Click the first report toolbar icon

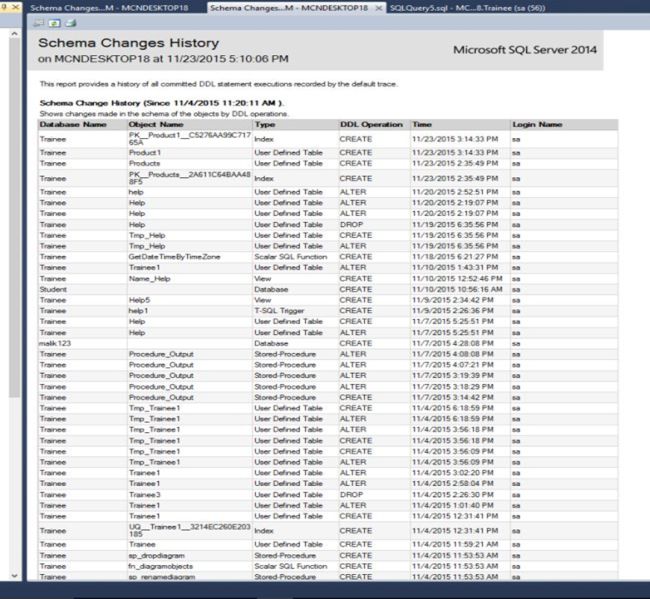pos(39,23)
